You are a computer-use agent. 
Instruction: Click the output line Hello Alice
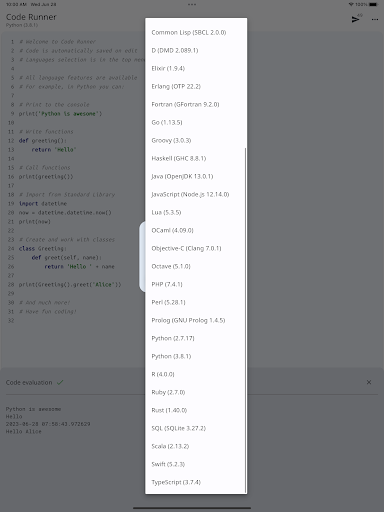[24, 431]
